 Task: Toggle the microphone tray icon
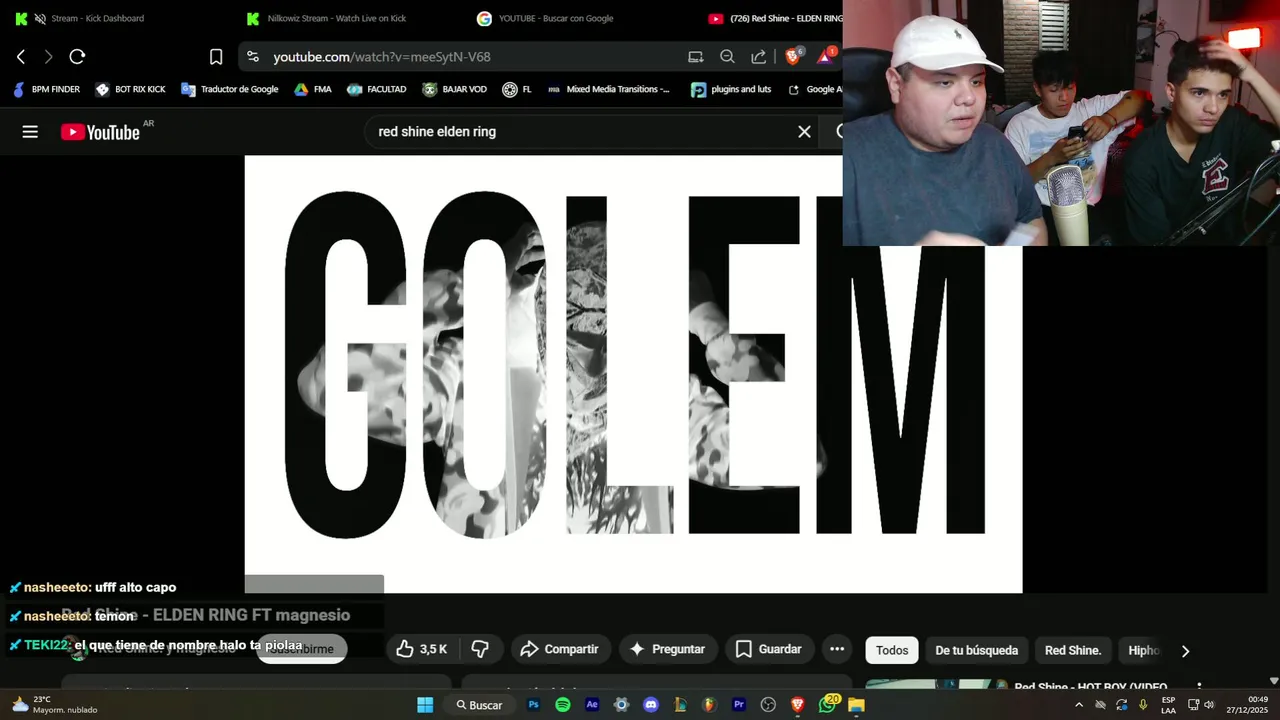(1143, 705)
